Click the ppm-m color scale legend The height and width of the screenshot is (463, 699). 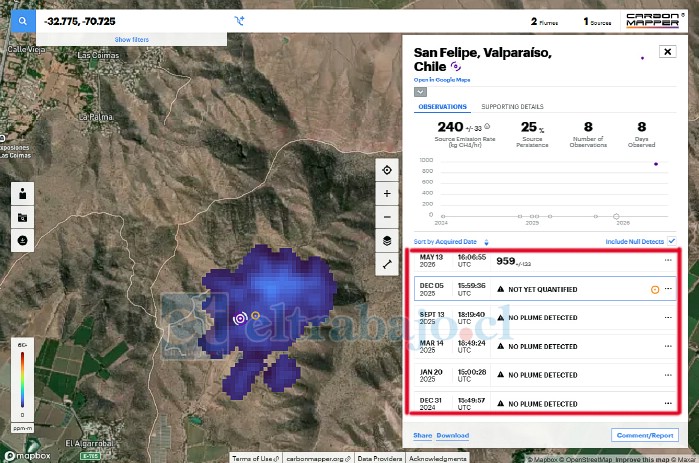[x=22, y=385]
